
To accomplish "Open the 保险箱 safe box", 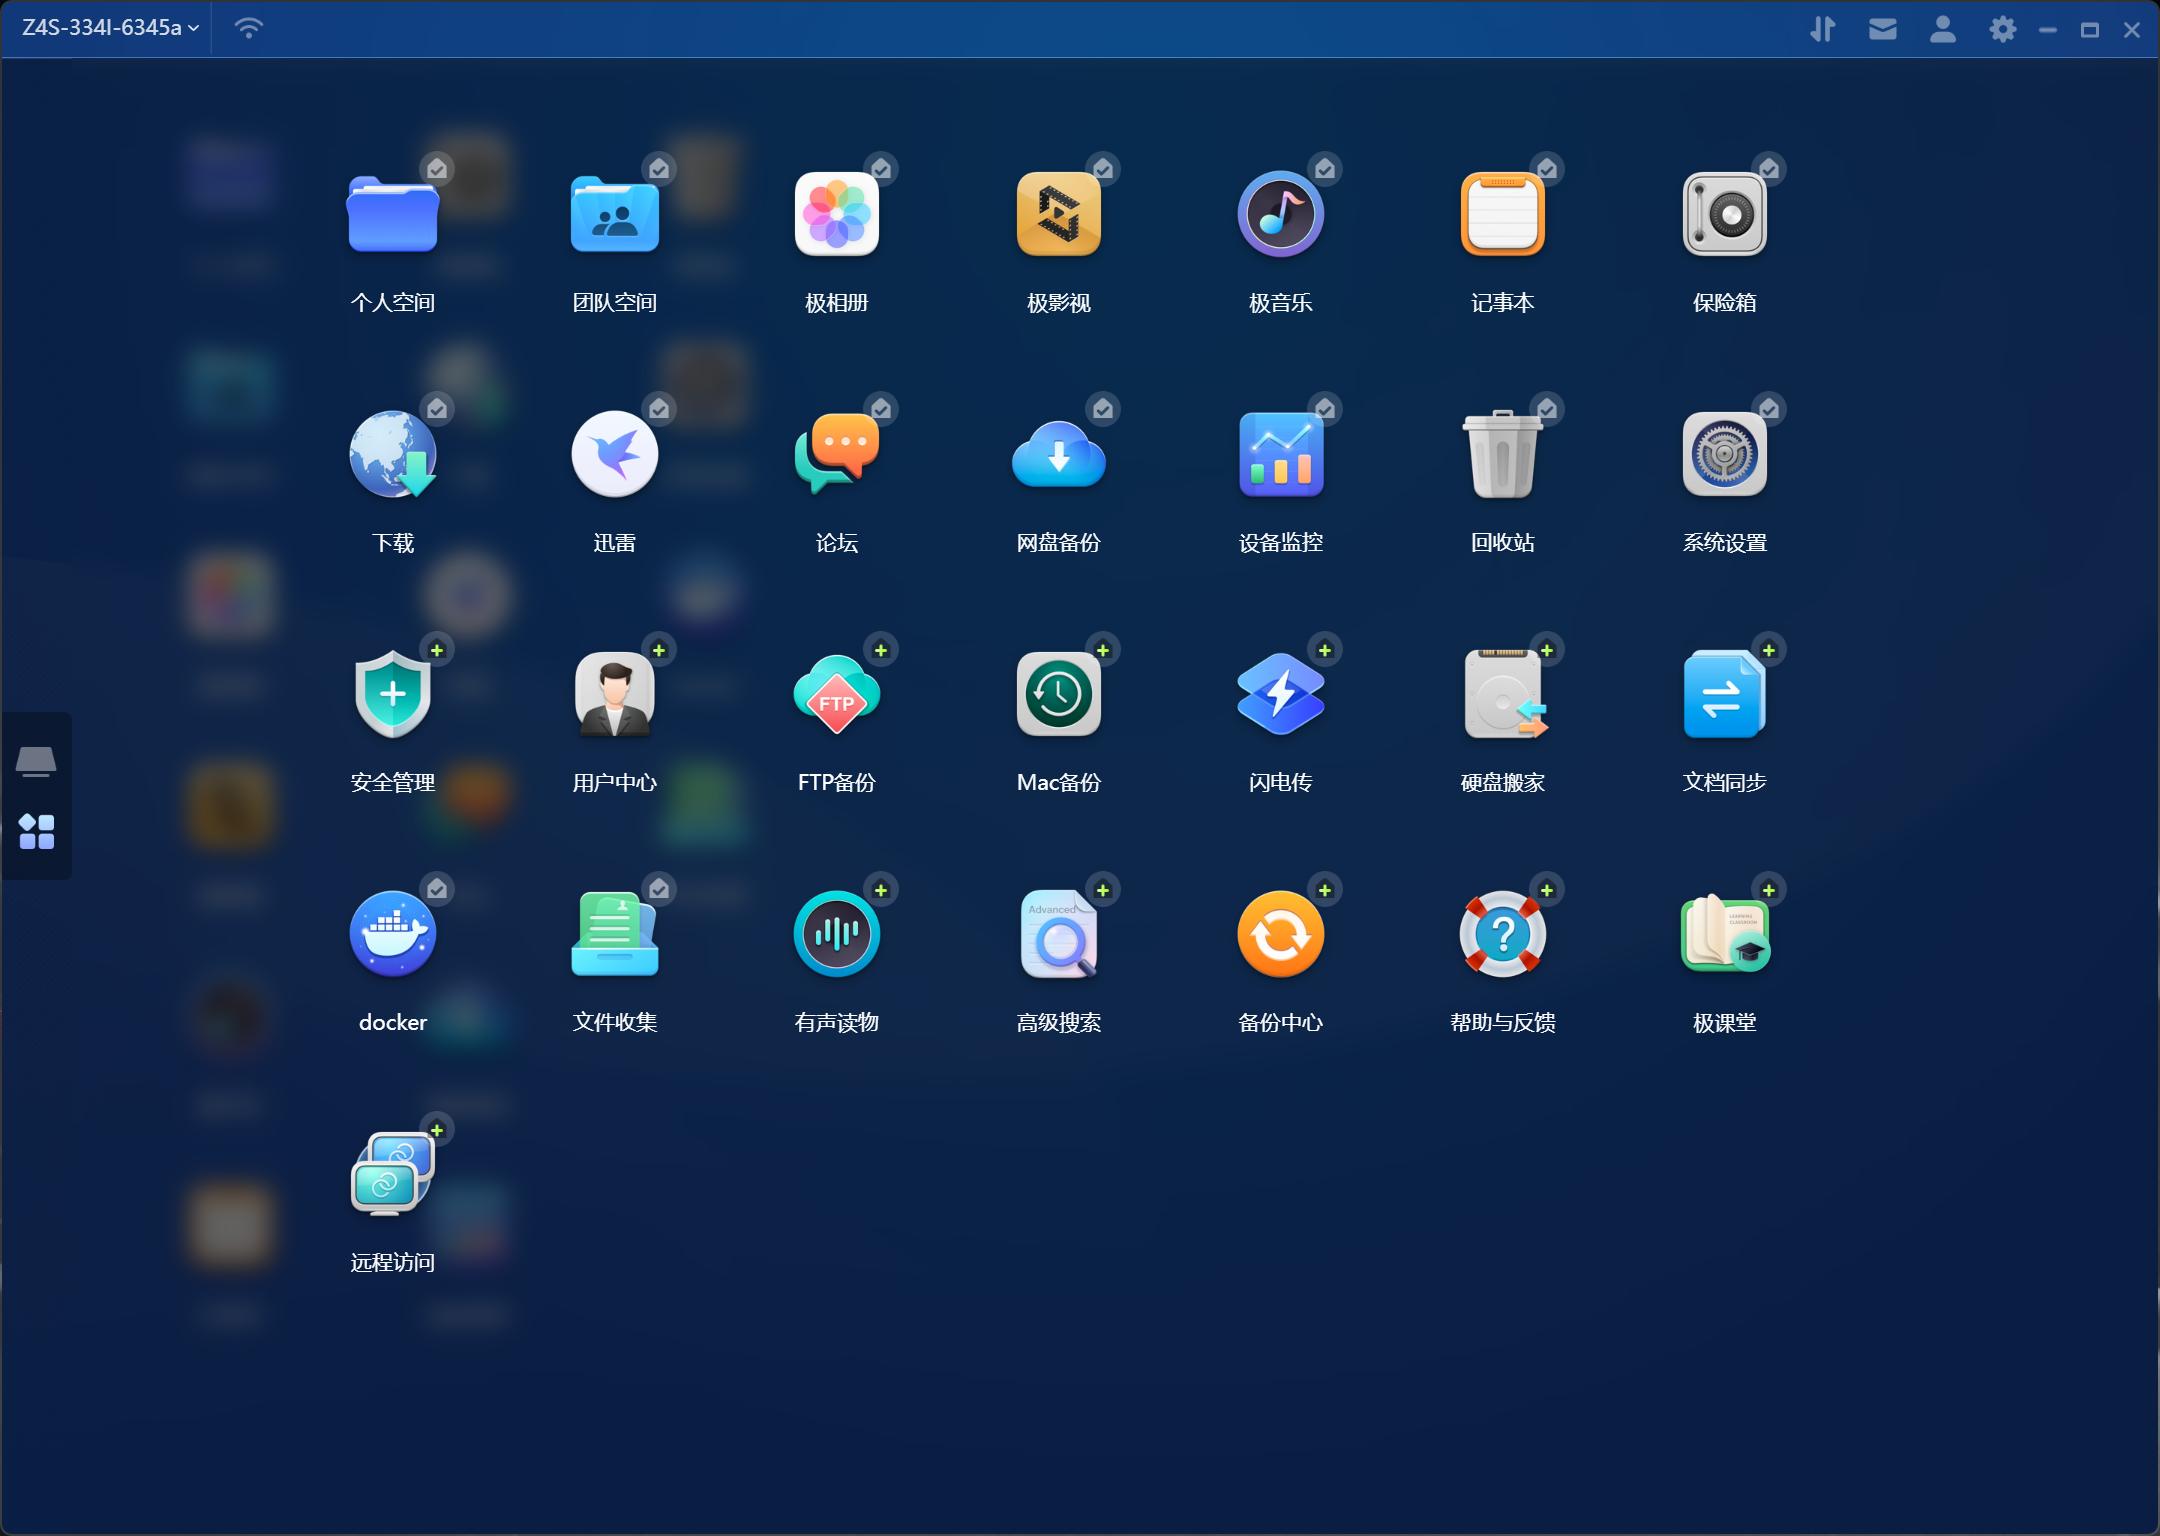I will (x=1724, y=214).
